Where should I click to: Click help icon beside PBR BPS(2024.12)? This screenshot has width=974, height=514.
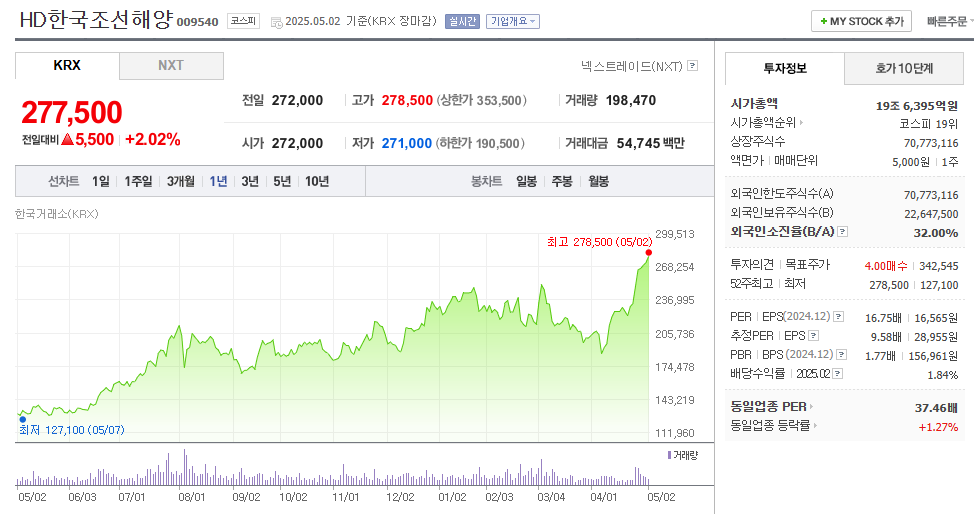coord(841,355)
